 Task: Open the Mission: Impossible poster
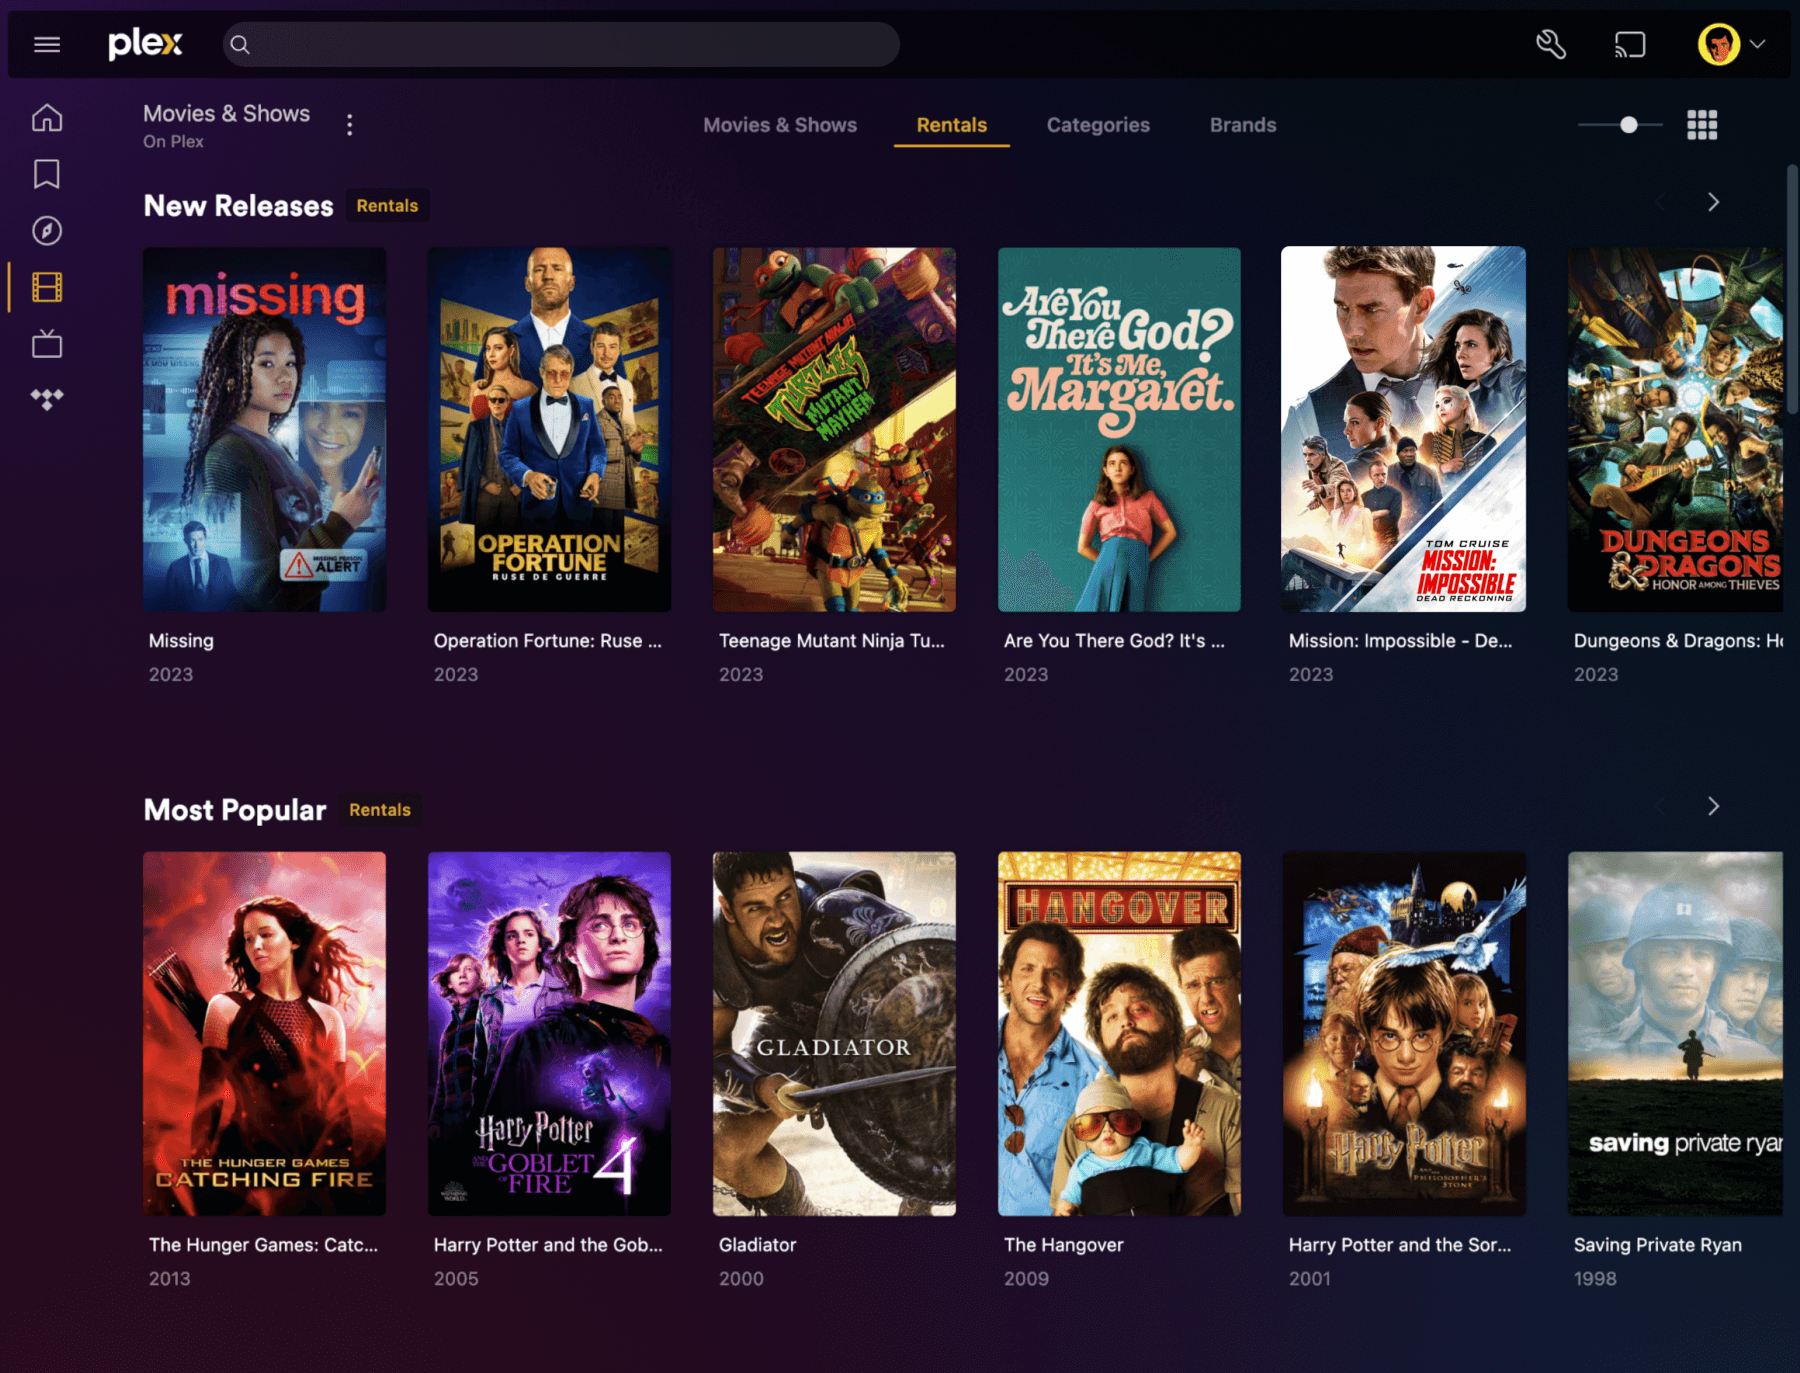click(x=1404, y=430)
